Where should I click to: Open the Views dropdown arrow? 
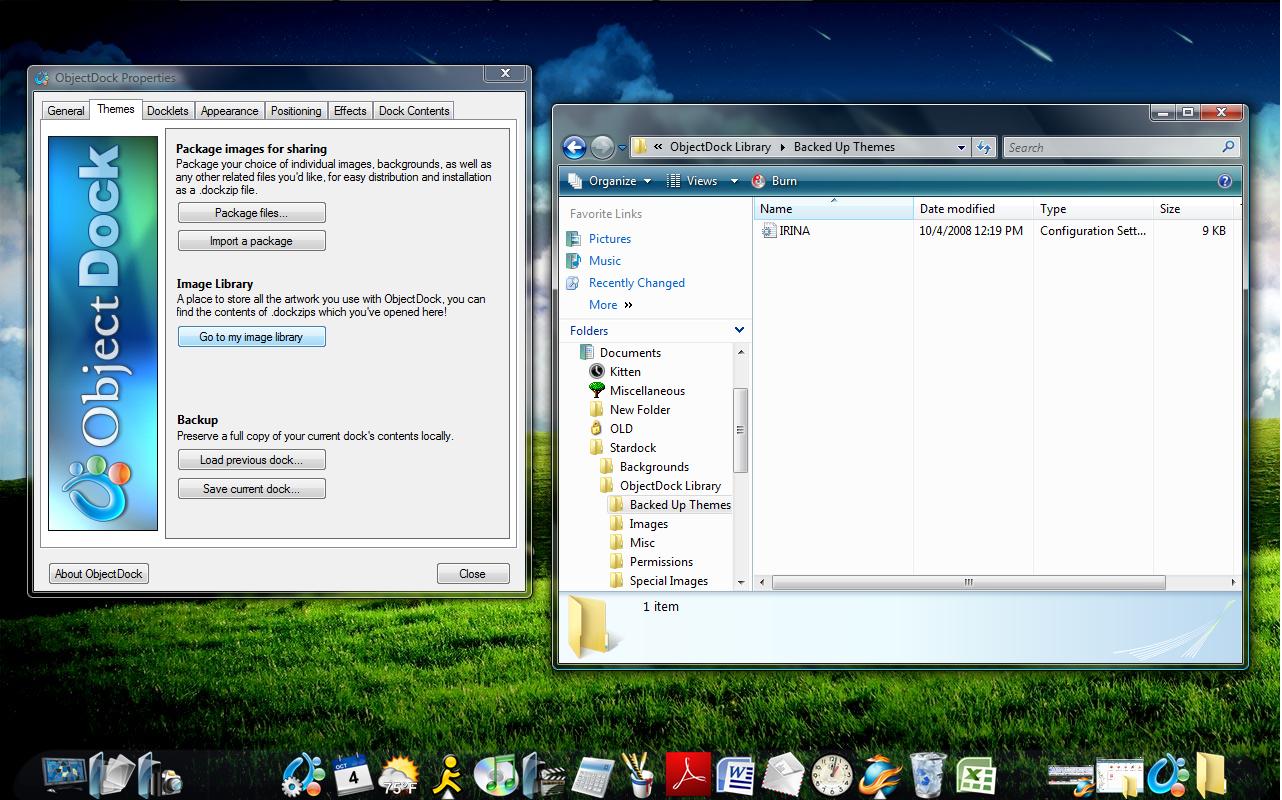point(734,181)
